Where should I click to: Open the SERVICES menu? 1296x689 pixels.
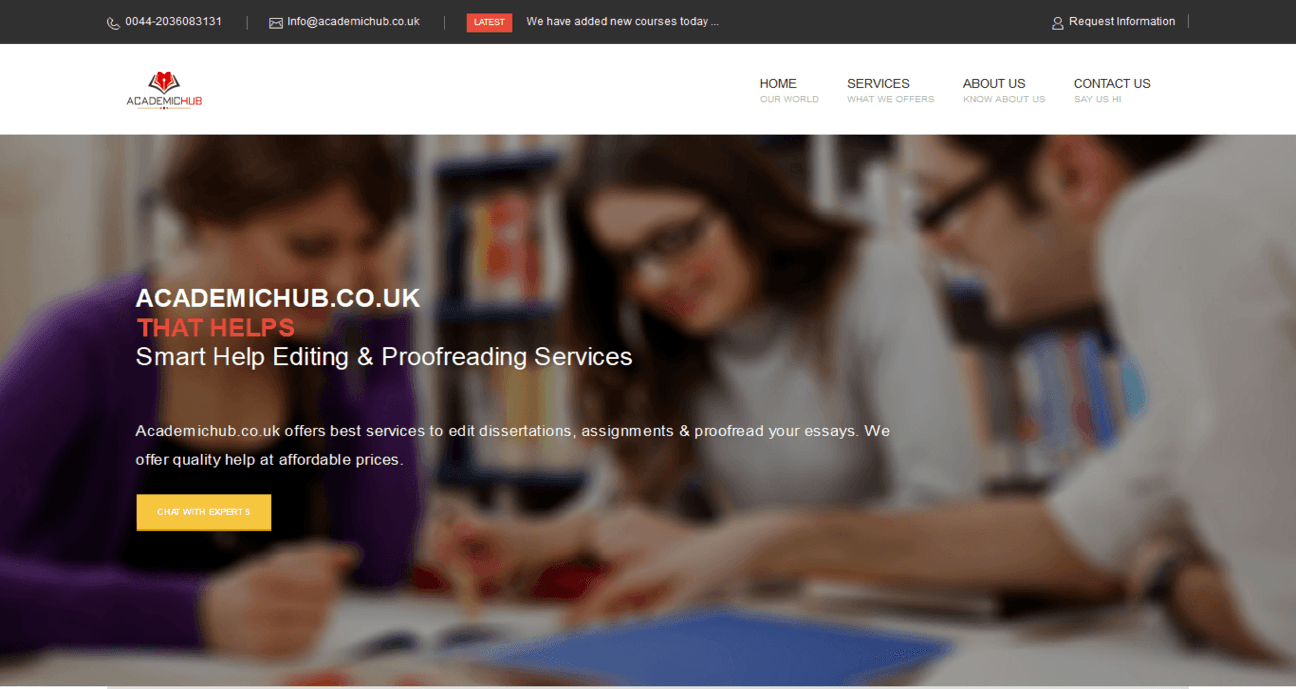(878, 84)
